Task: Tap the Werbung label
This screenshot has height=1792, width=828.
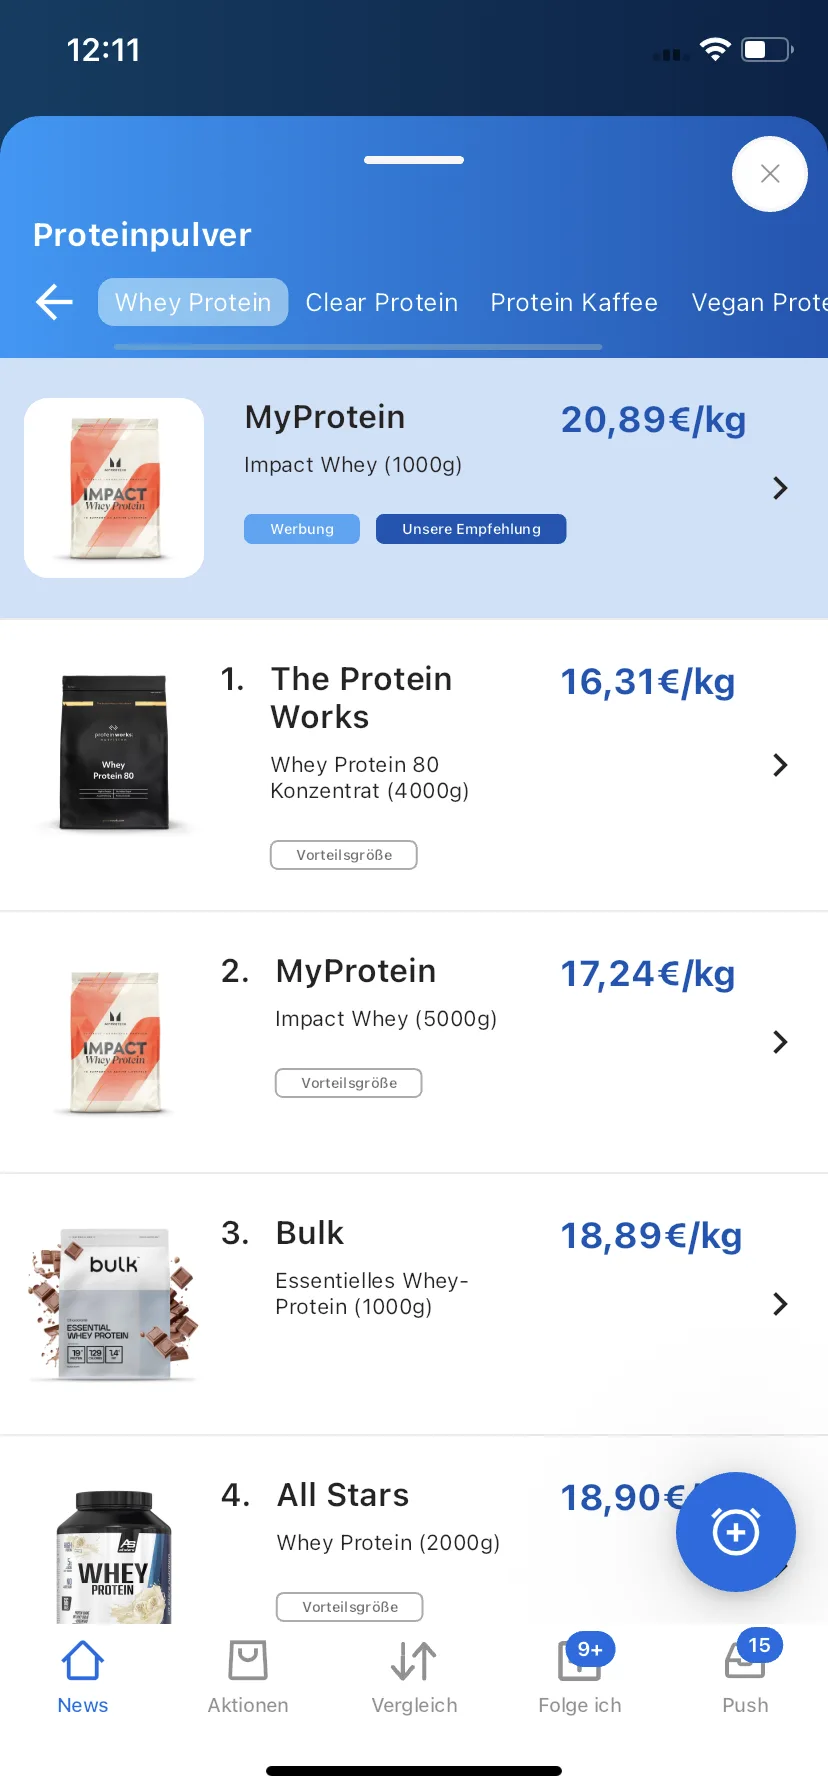Action: pos(302,529)
